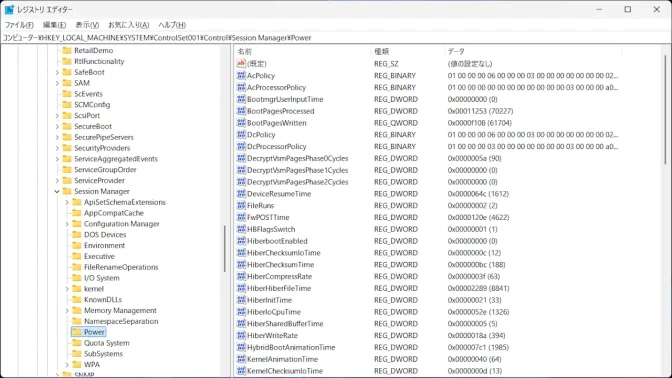
Task: Click the KnownDLLs folder icon
Action: tap(77, 299)
